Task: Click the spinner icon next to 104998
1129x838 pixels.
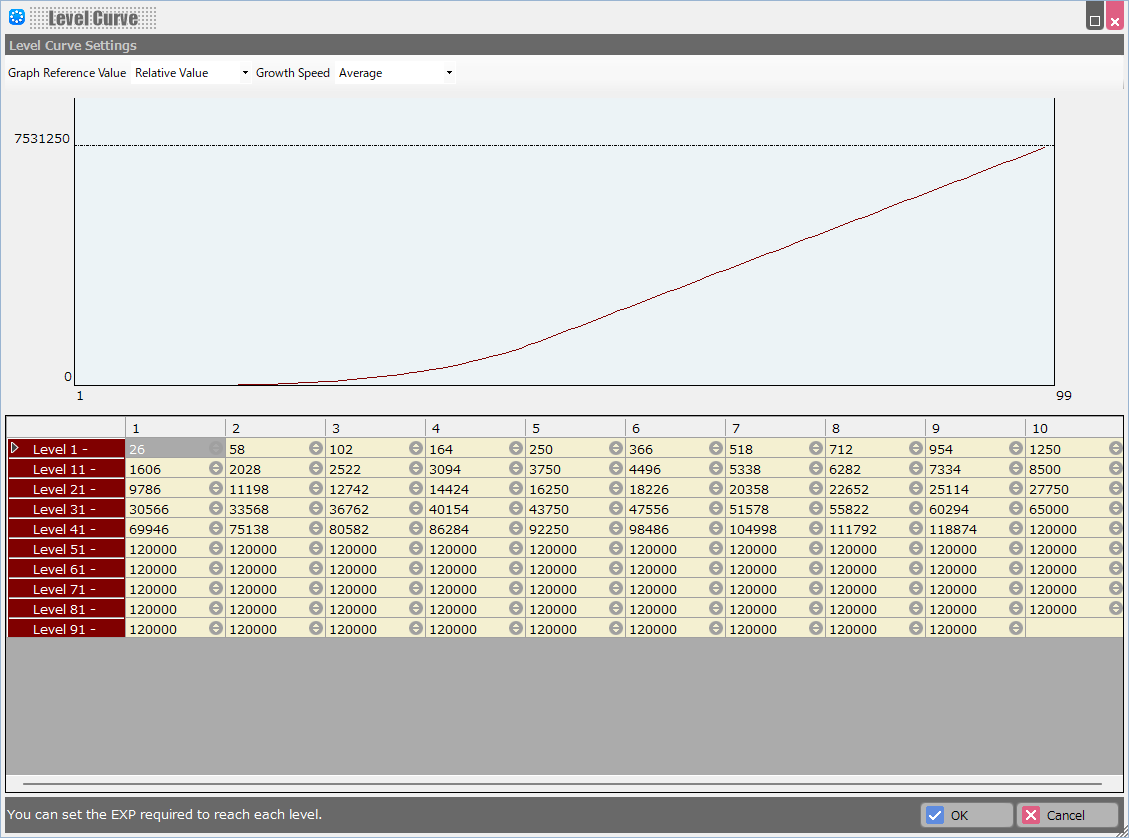Action: pos(816,529)
